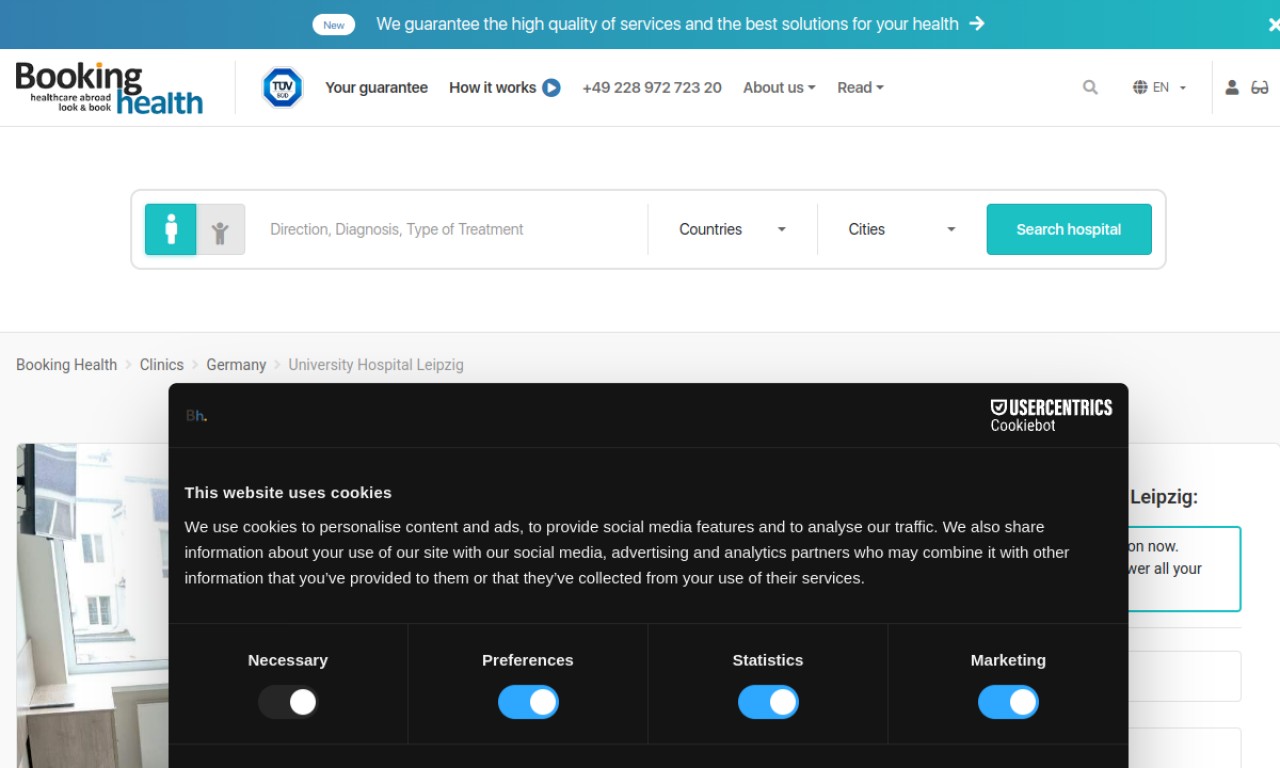Image resolution: width=1280 pixels, height=768 pixels.
Task: Expand the Read menu
Action: point(860,88)
